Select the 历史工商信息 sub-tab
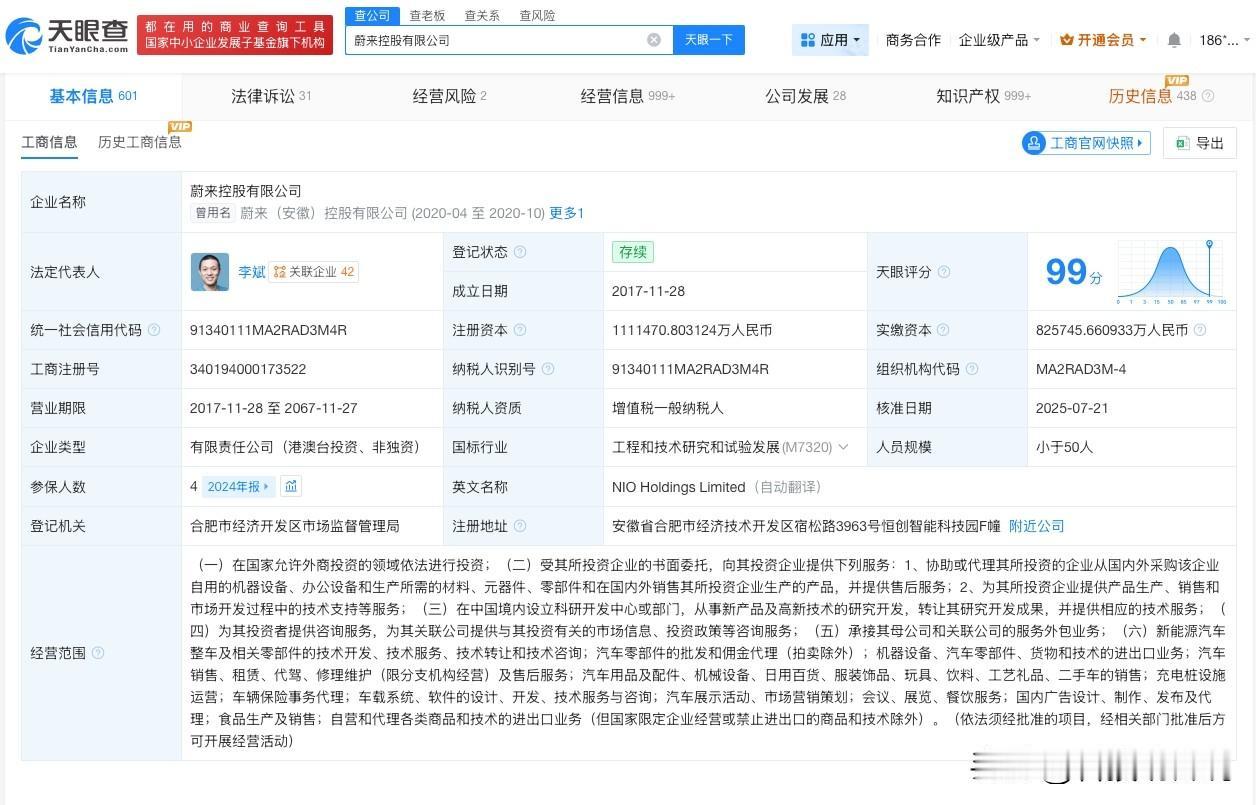1256x805 pixels. 140,142
